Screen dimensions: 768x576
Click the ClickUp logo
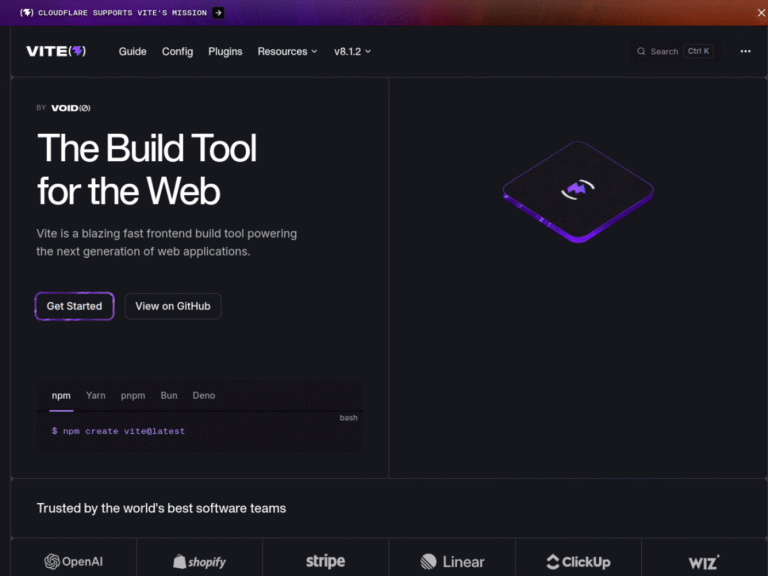(578, 562)
